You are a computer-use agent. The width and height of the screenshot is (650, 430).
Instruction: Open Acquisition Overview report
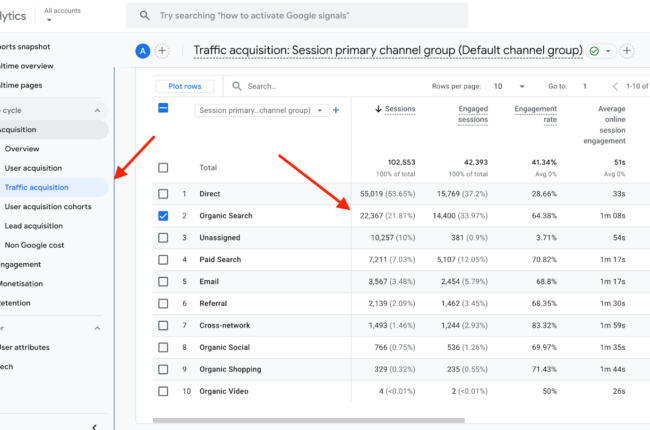22,149
